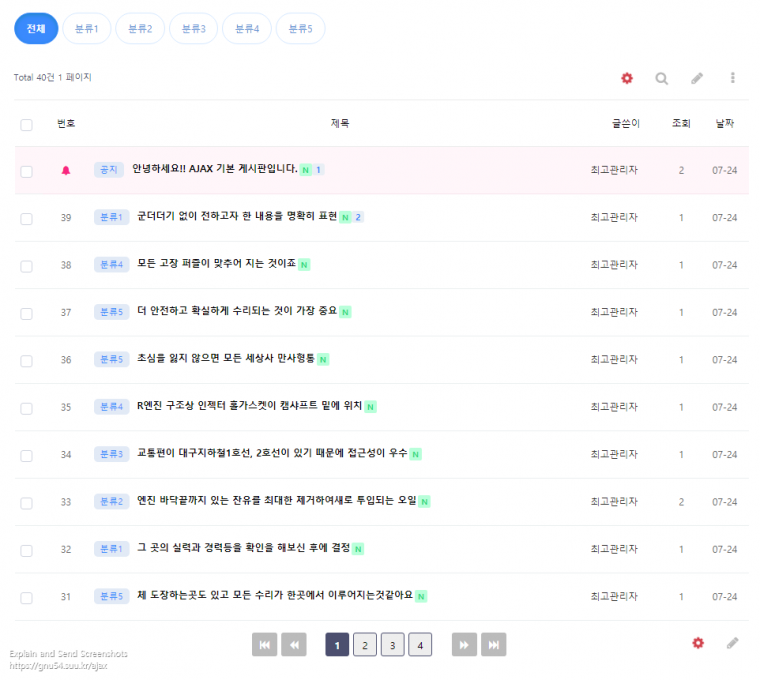760x680 pixels.
Task: Open post '더 안전하고 확실하게 수리되는 것이 가장 중요'
Action: (x=237, y=311)
